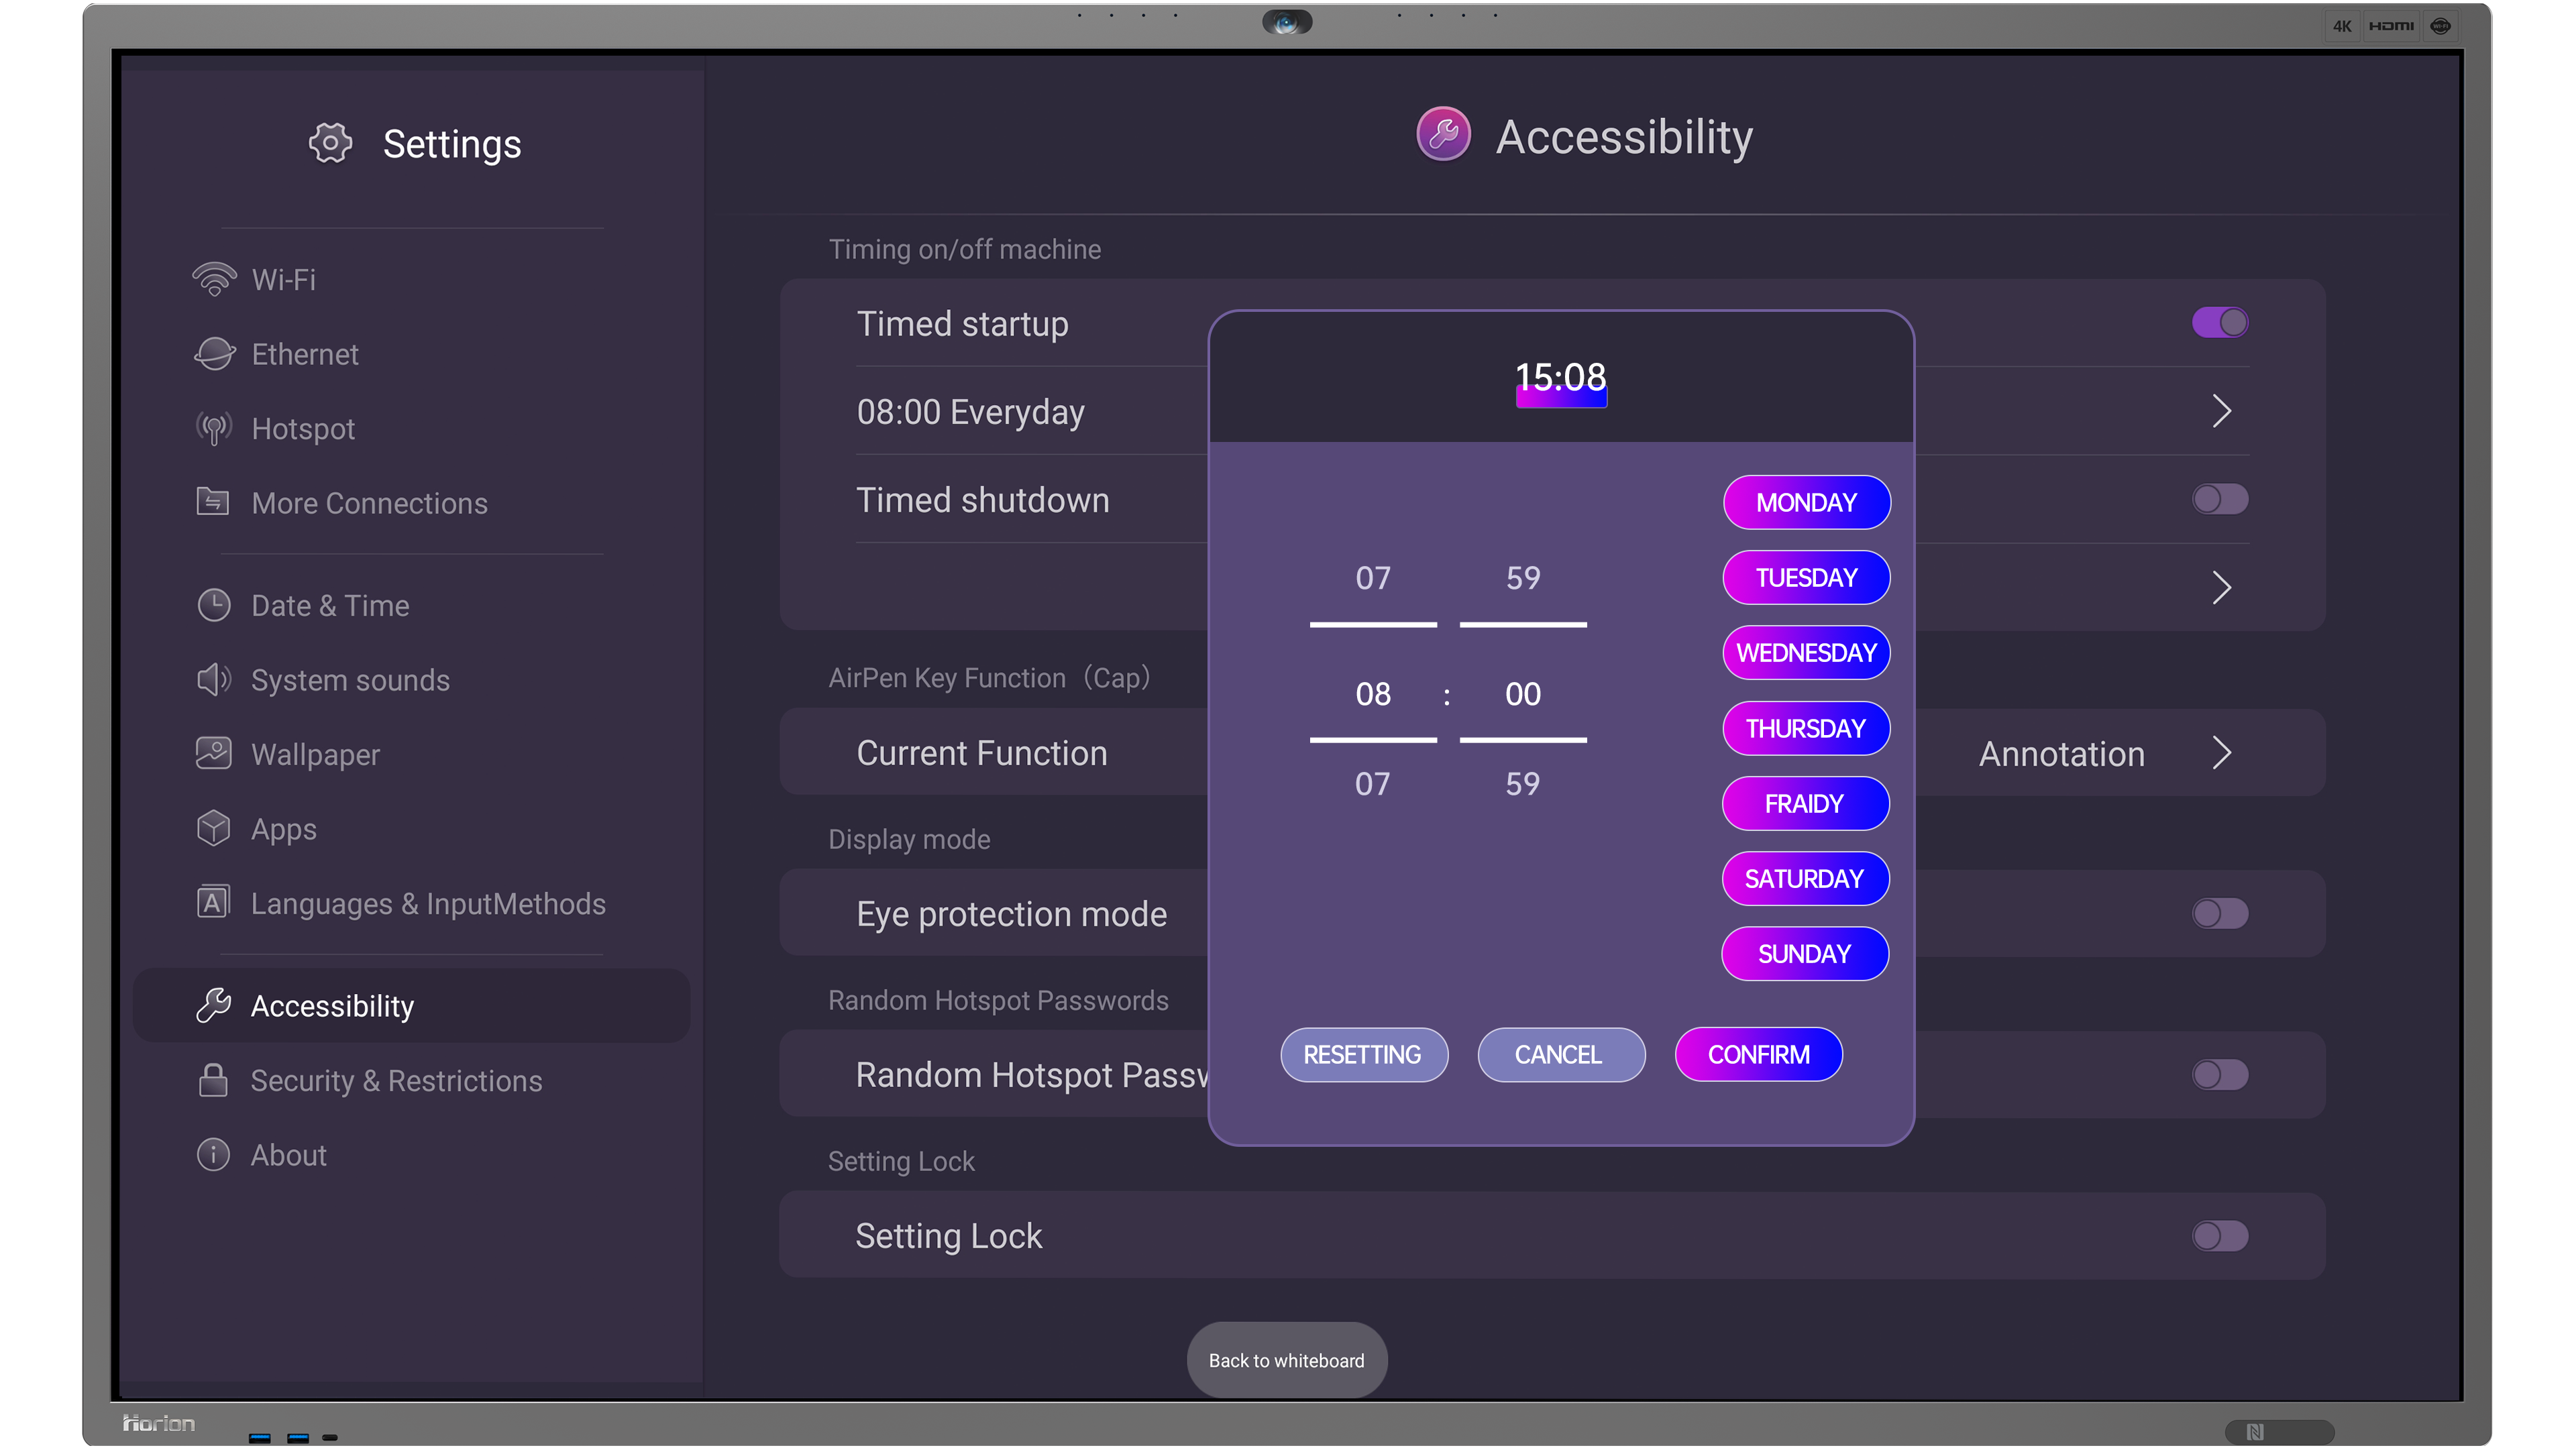
Task: Deselect the WEDNESDAY day chip
Action: pos(1806,653)
